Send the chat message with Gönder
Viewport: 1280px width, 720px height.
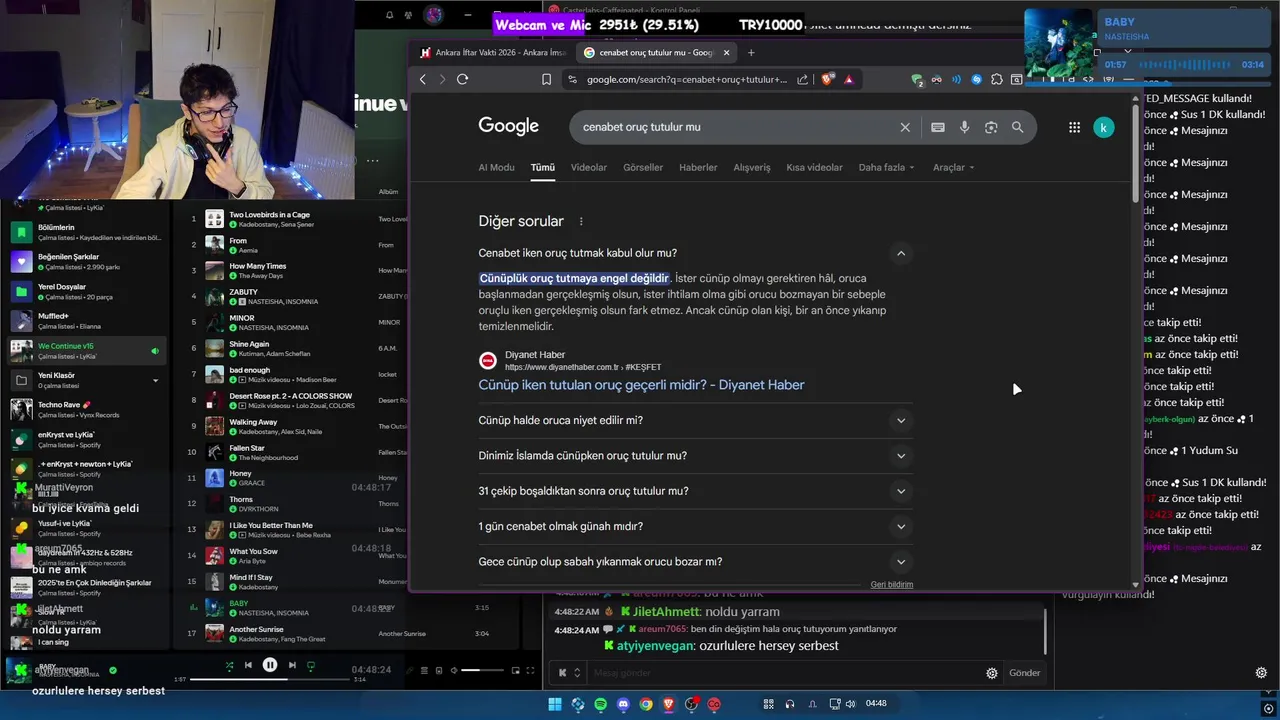click(x=1024, y=673)
